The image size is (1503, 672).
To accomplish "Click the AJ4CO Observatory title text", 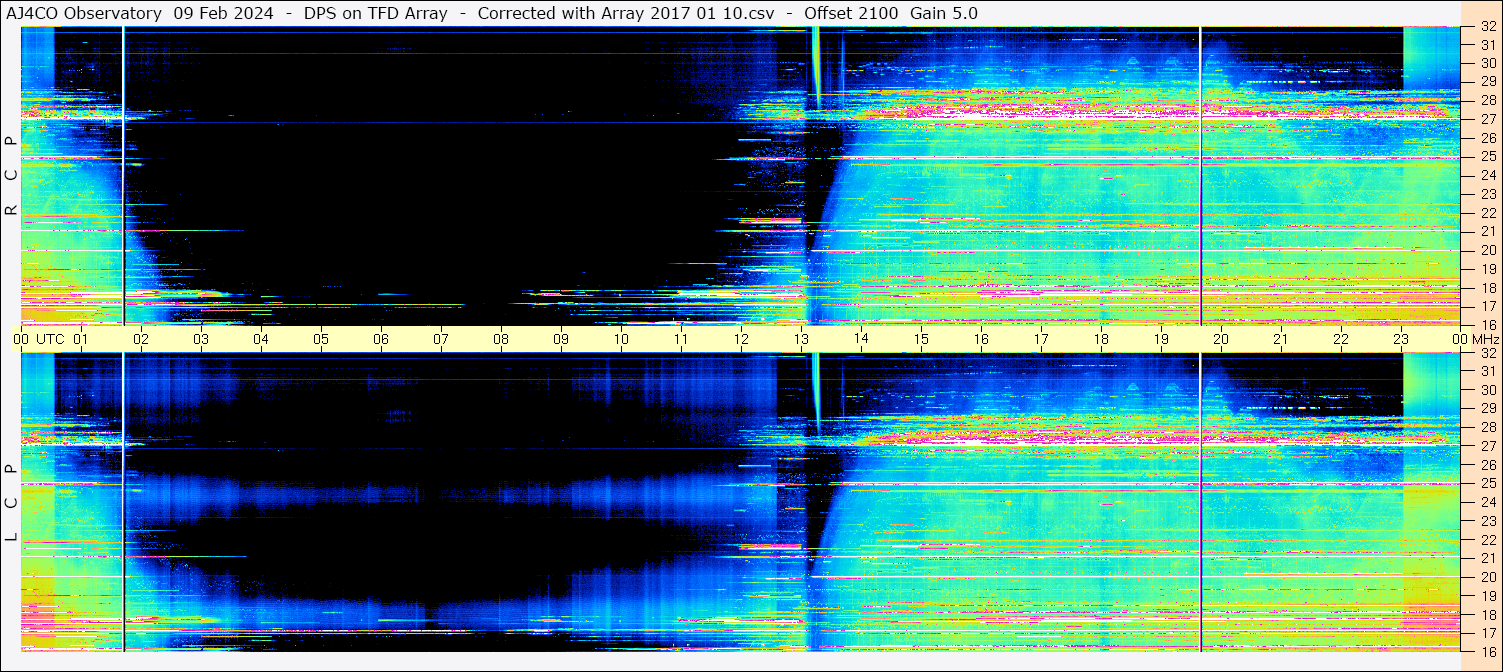I will coord(84,13).
